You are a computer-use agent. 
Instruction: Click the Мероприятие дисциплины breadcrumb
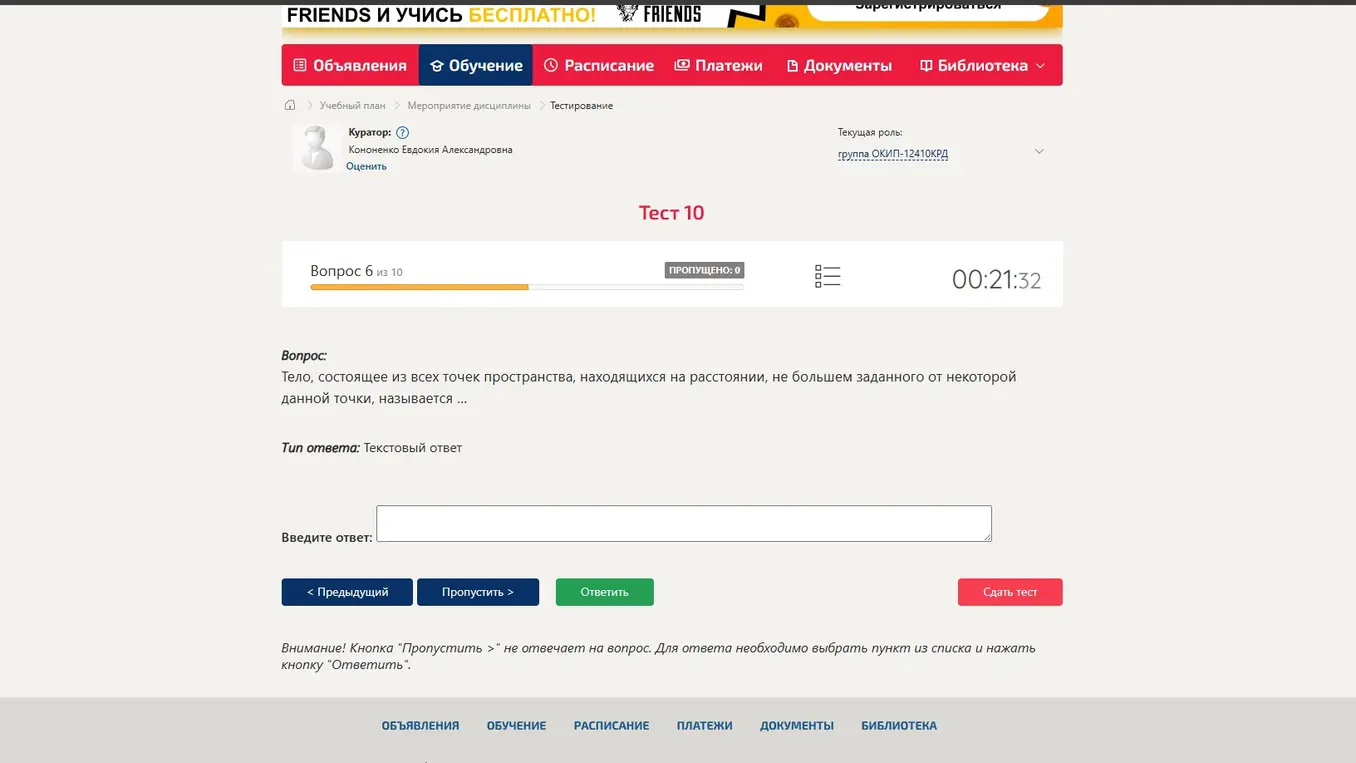coord(469,105)
